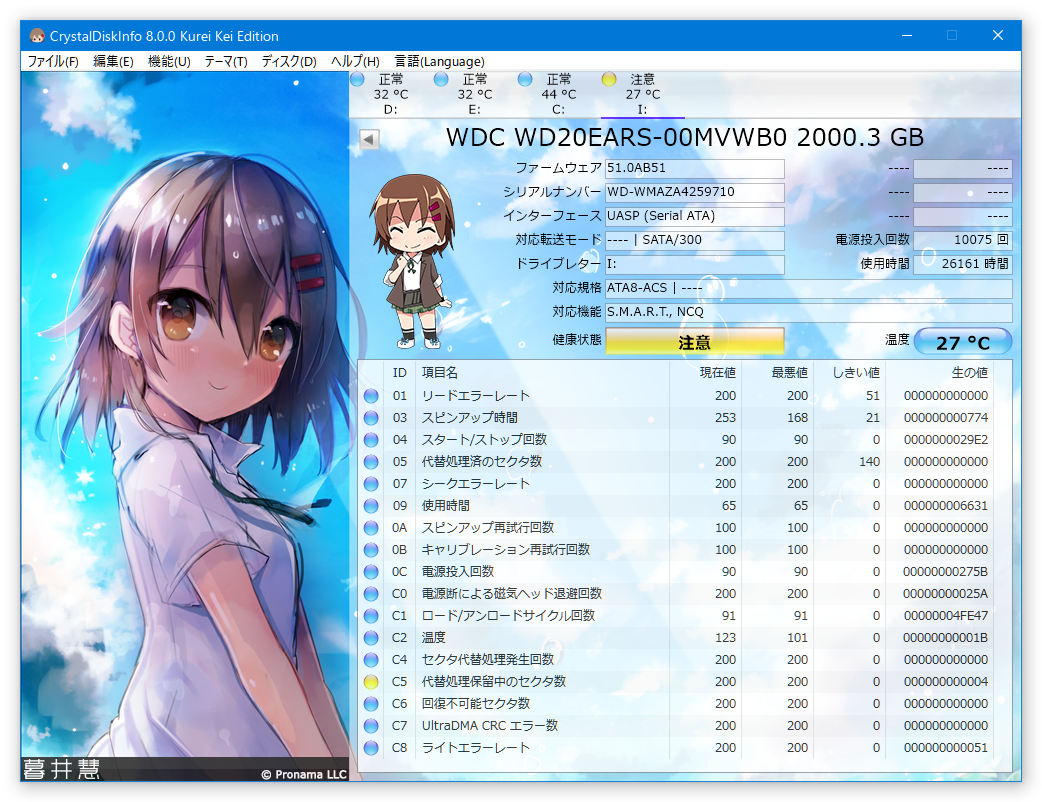Click status orb for attribute C2 温度
The width and height of the screenshot is (1042, 802).
coord(371,638)
